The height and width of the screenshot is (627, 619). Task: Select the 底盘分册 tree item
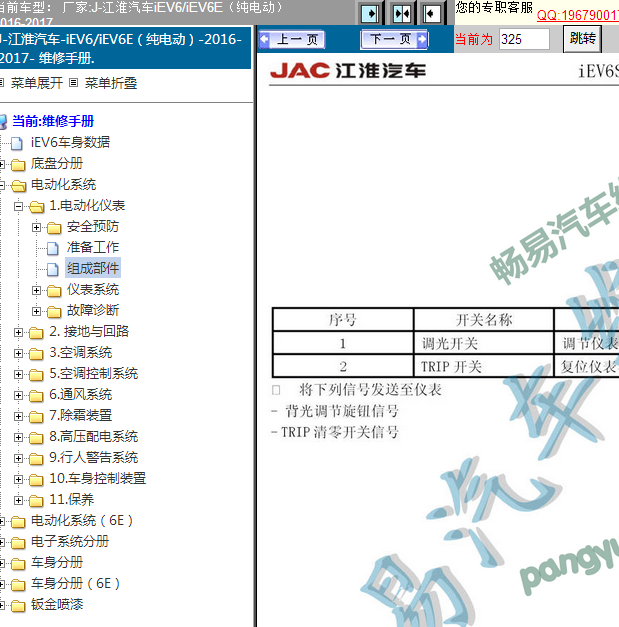tap(57, 164)
